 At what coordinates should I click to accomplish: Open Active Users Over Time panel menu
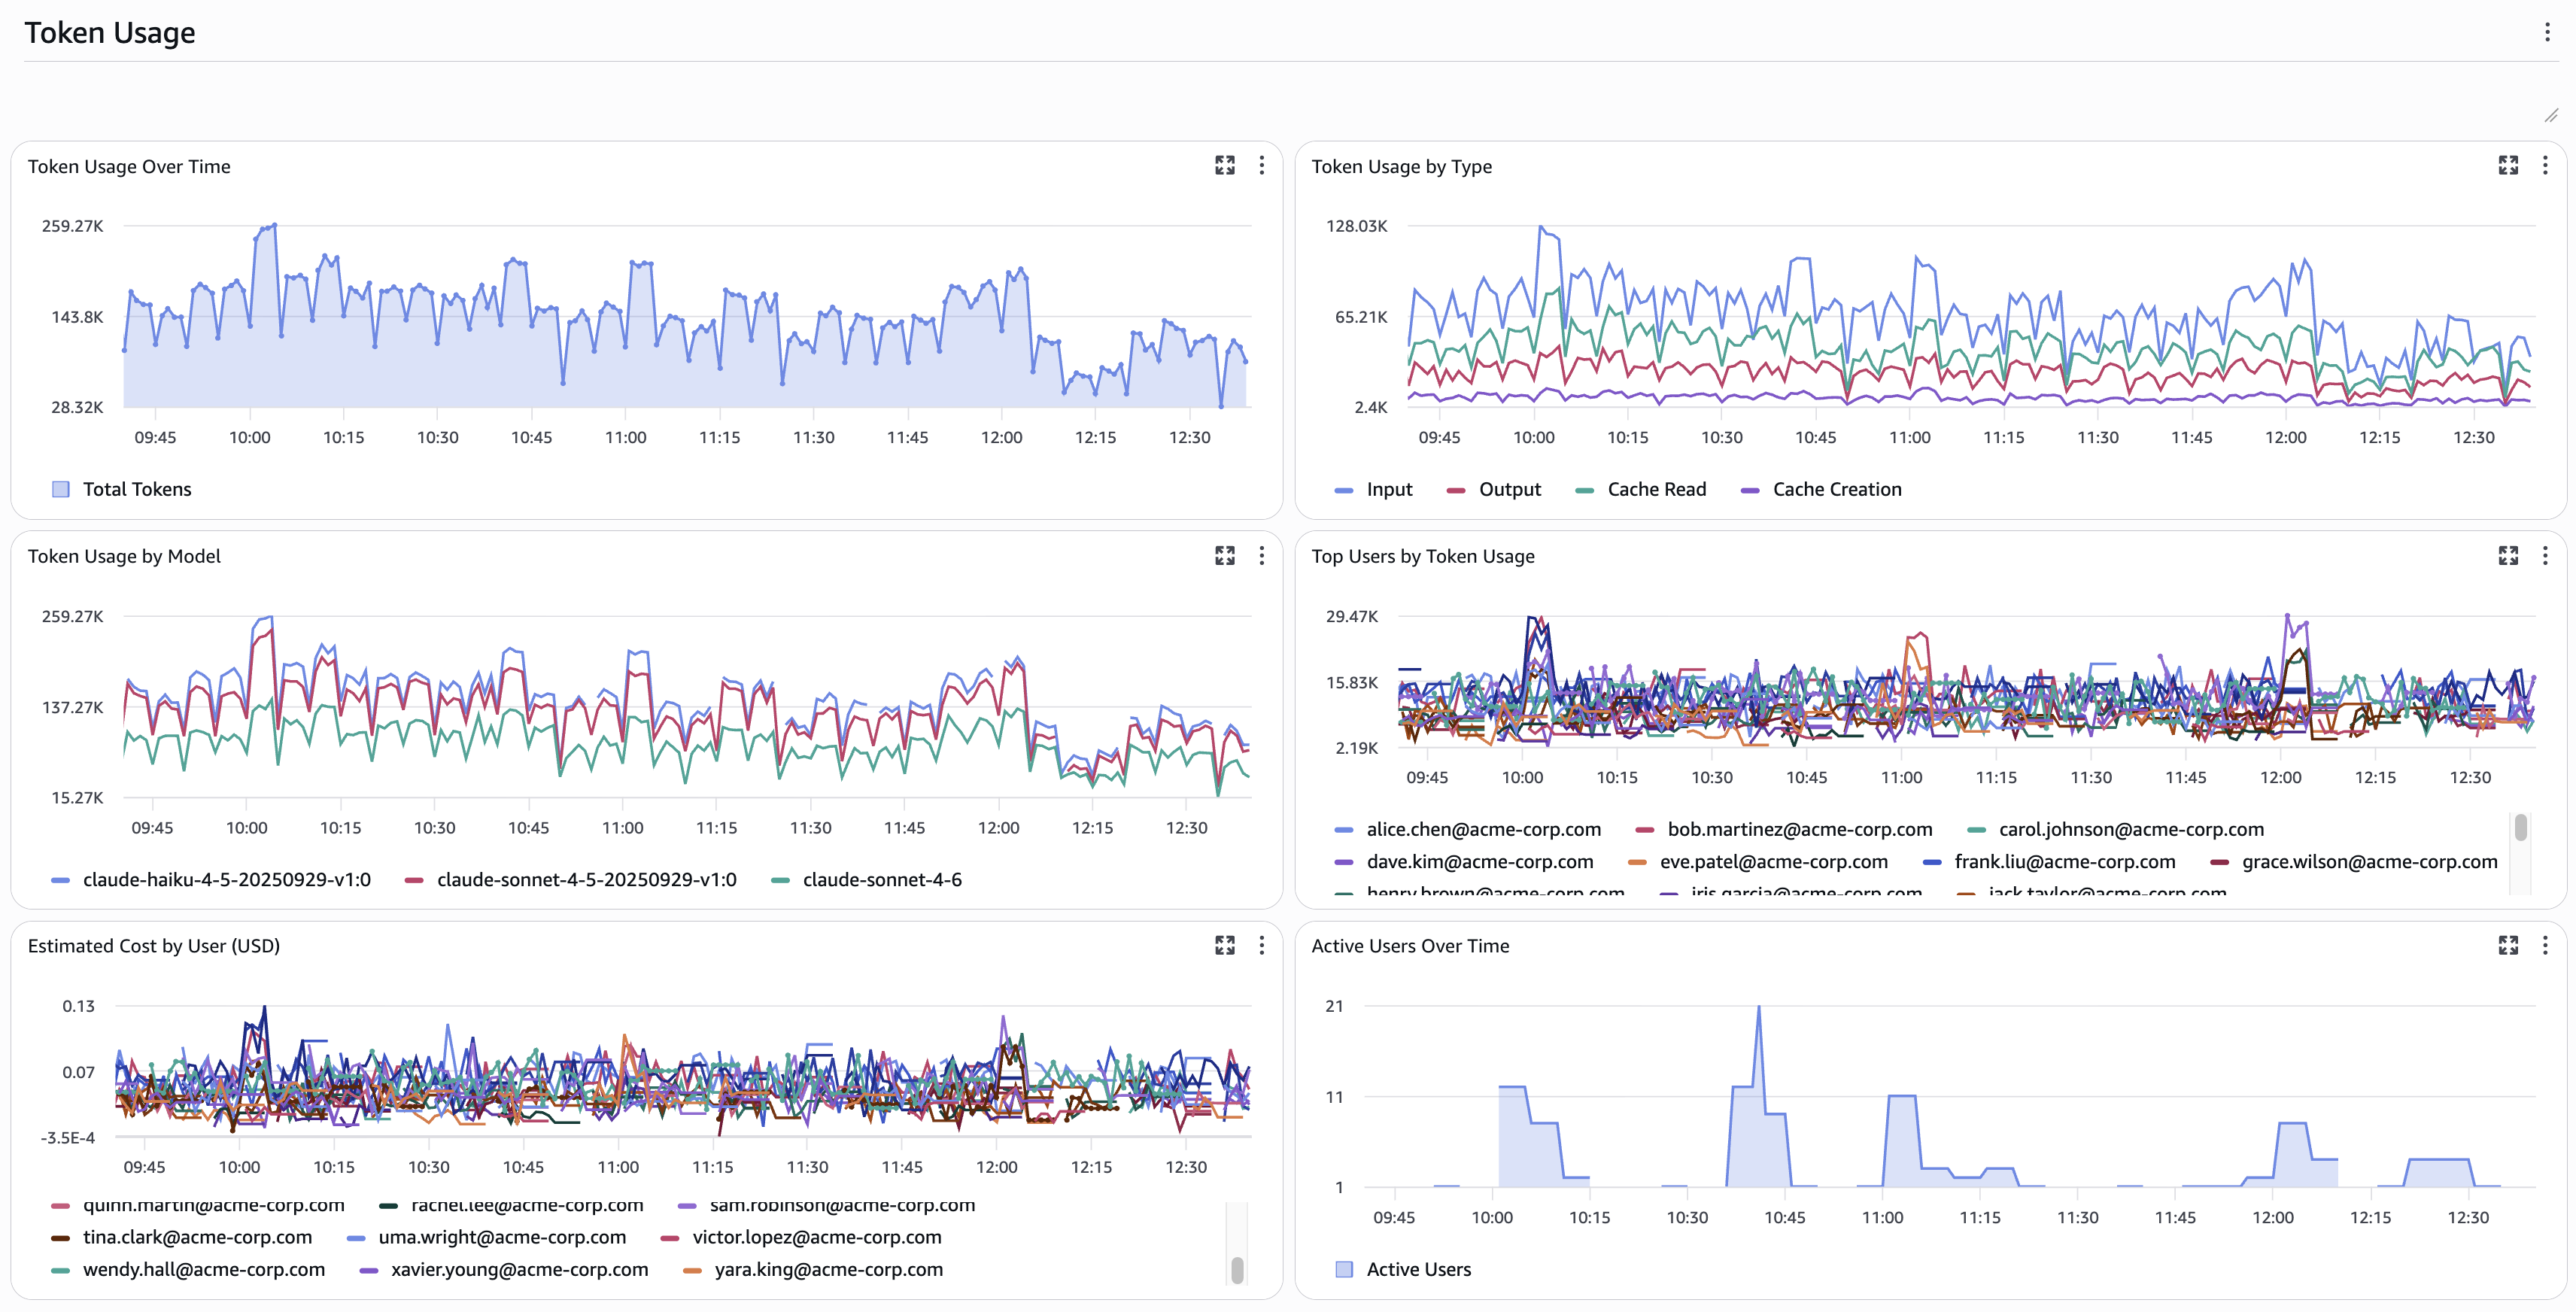[x=2545, y=945]
